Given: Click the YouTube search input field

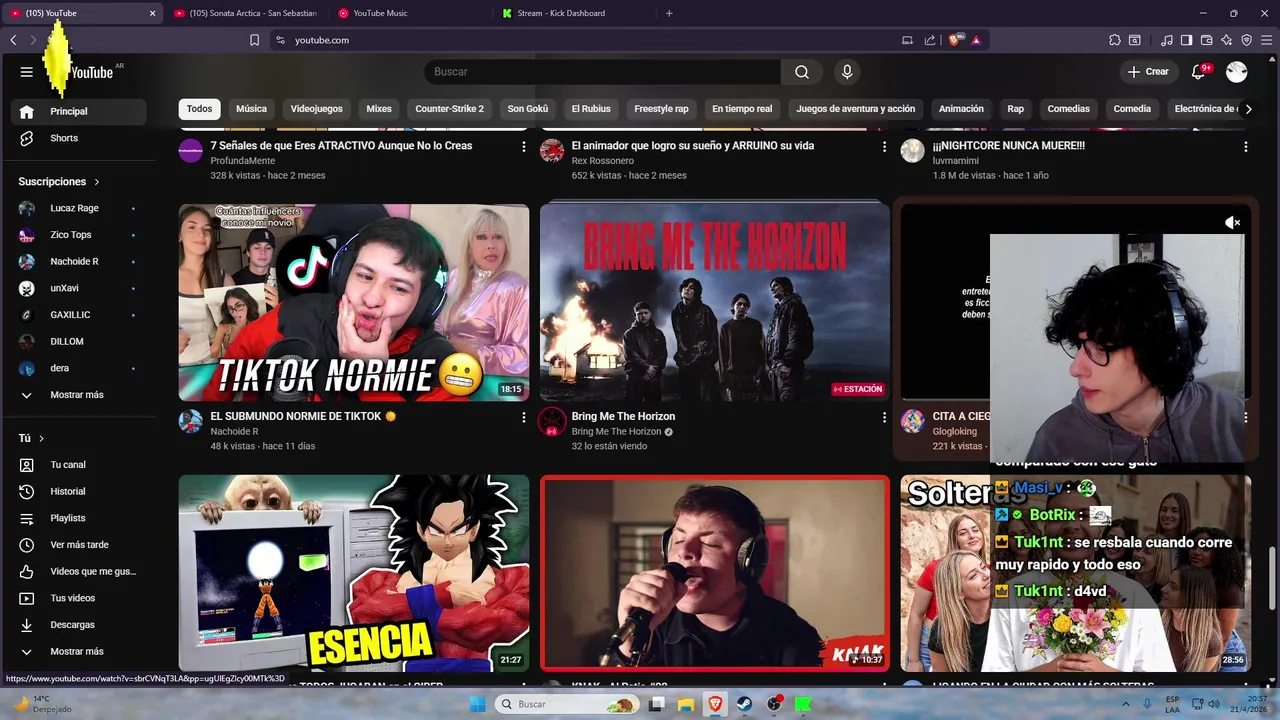Looking at the screenshot, I should [x=603, y=72].
